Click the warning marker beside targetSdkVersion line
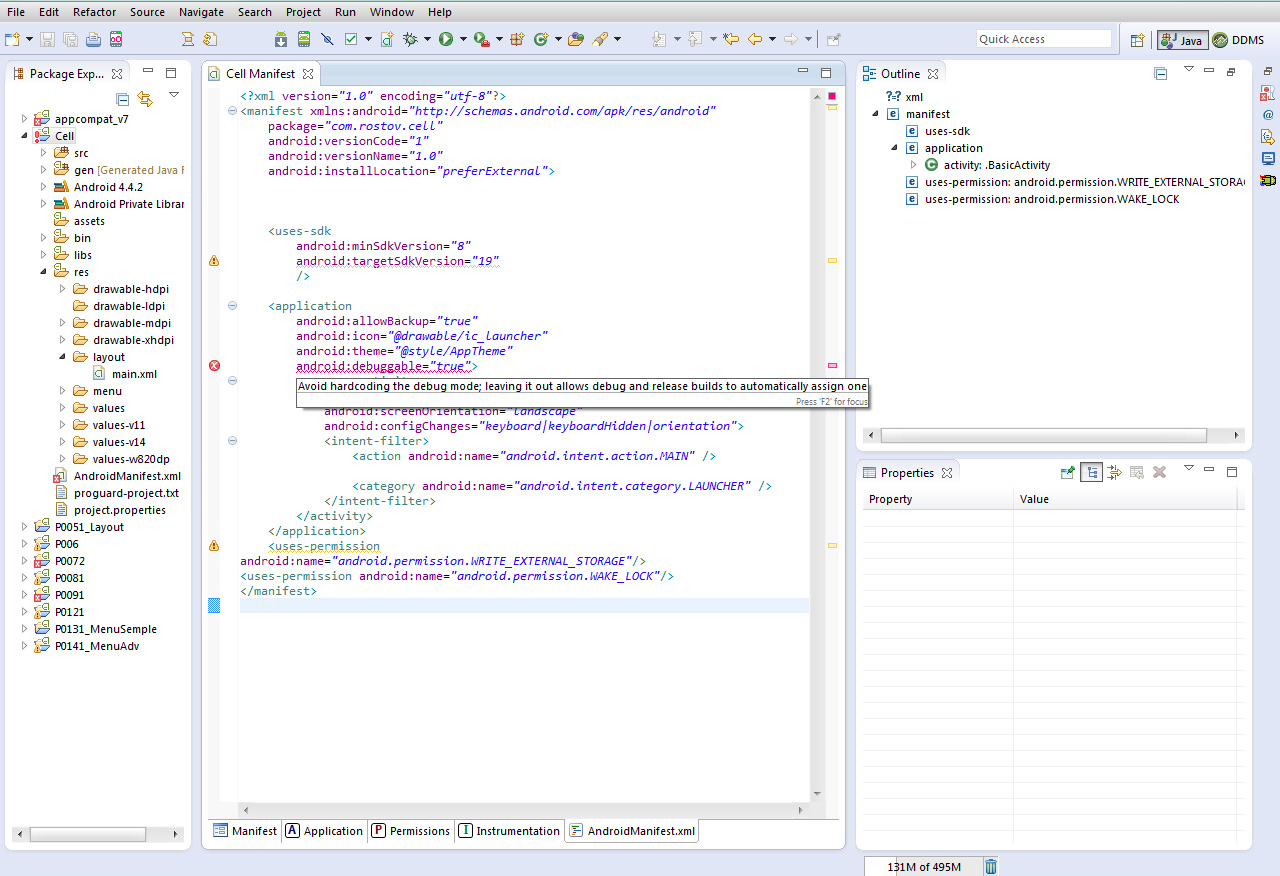 [214, 261]
